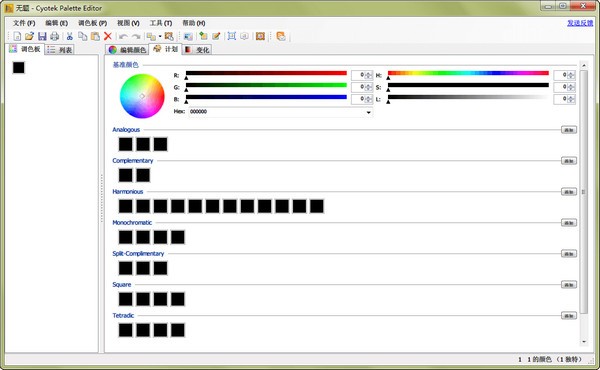Click the center of the color wheel
This screenshot has height=370, width=600.
click(142, 96)
